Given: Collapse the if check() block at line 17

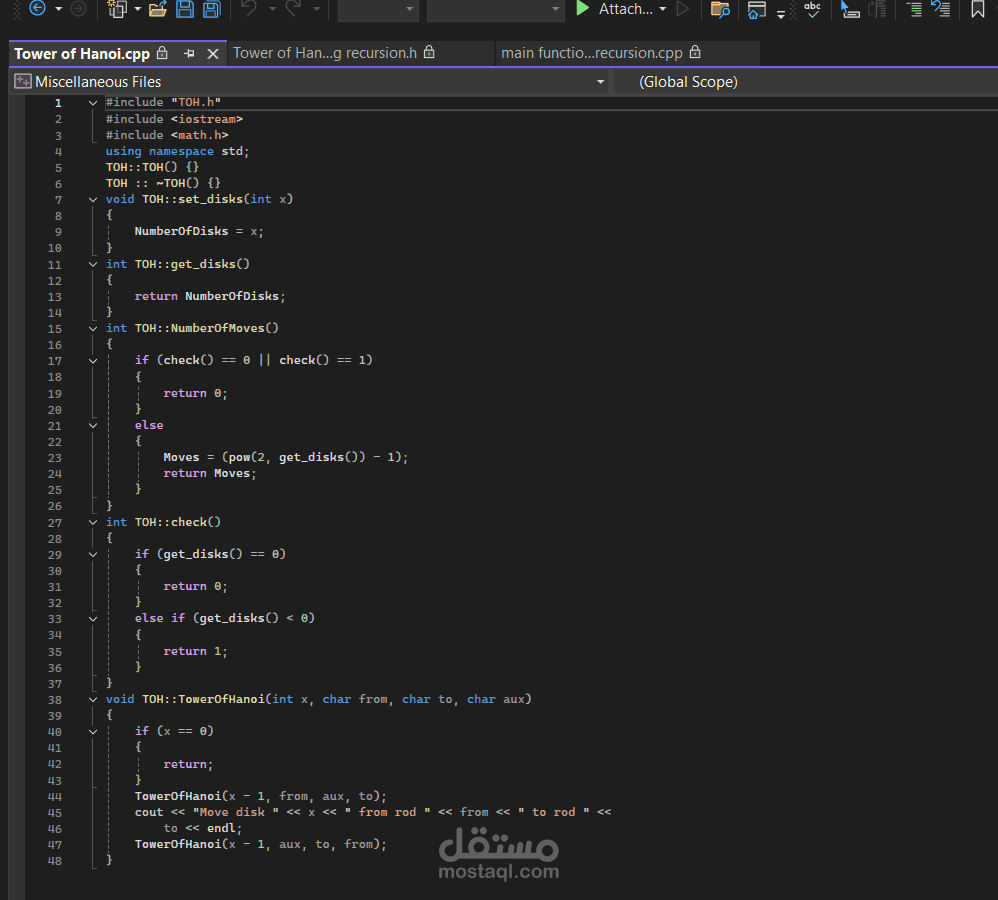Looking at the screenshot, I should 93,361.
